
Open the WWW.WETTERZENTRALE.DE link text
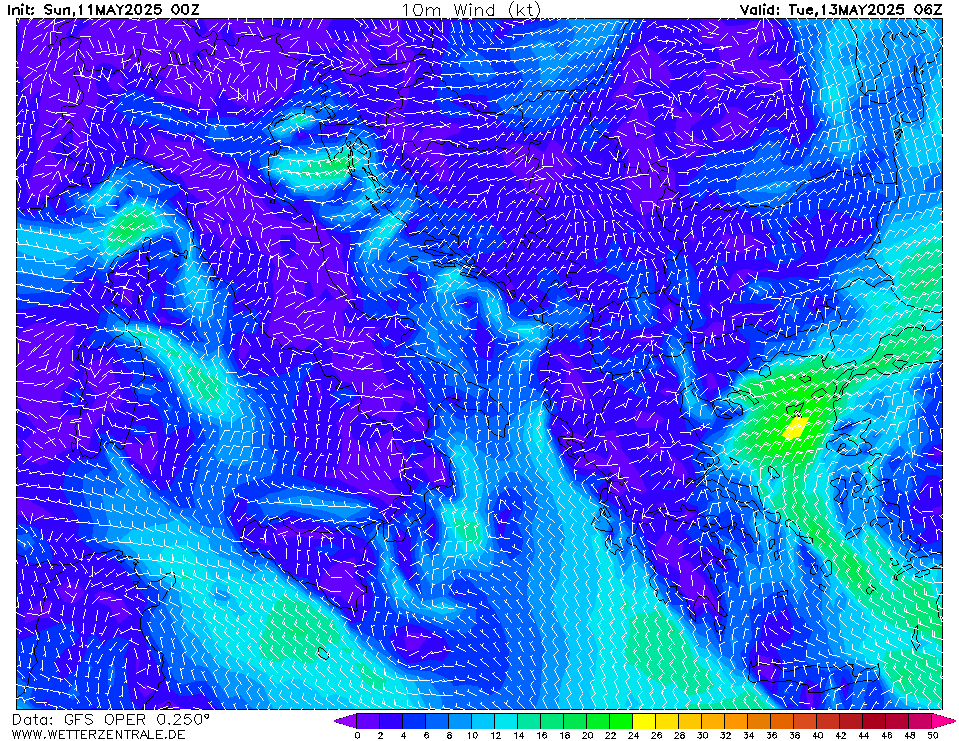click(x=98, y=734)
